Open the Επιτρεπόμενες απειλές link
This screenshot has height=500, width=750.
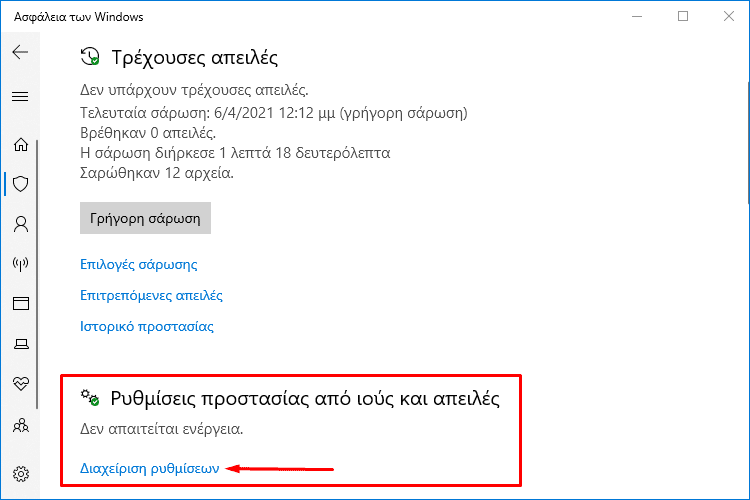click(x=151, y=295)
